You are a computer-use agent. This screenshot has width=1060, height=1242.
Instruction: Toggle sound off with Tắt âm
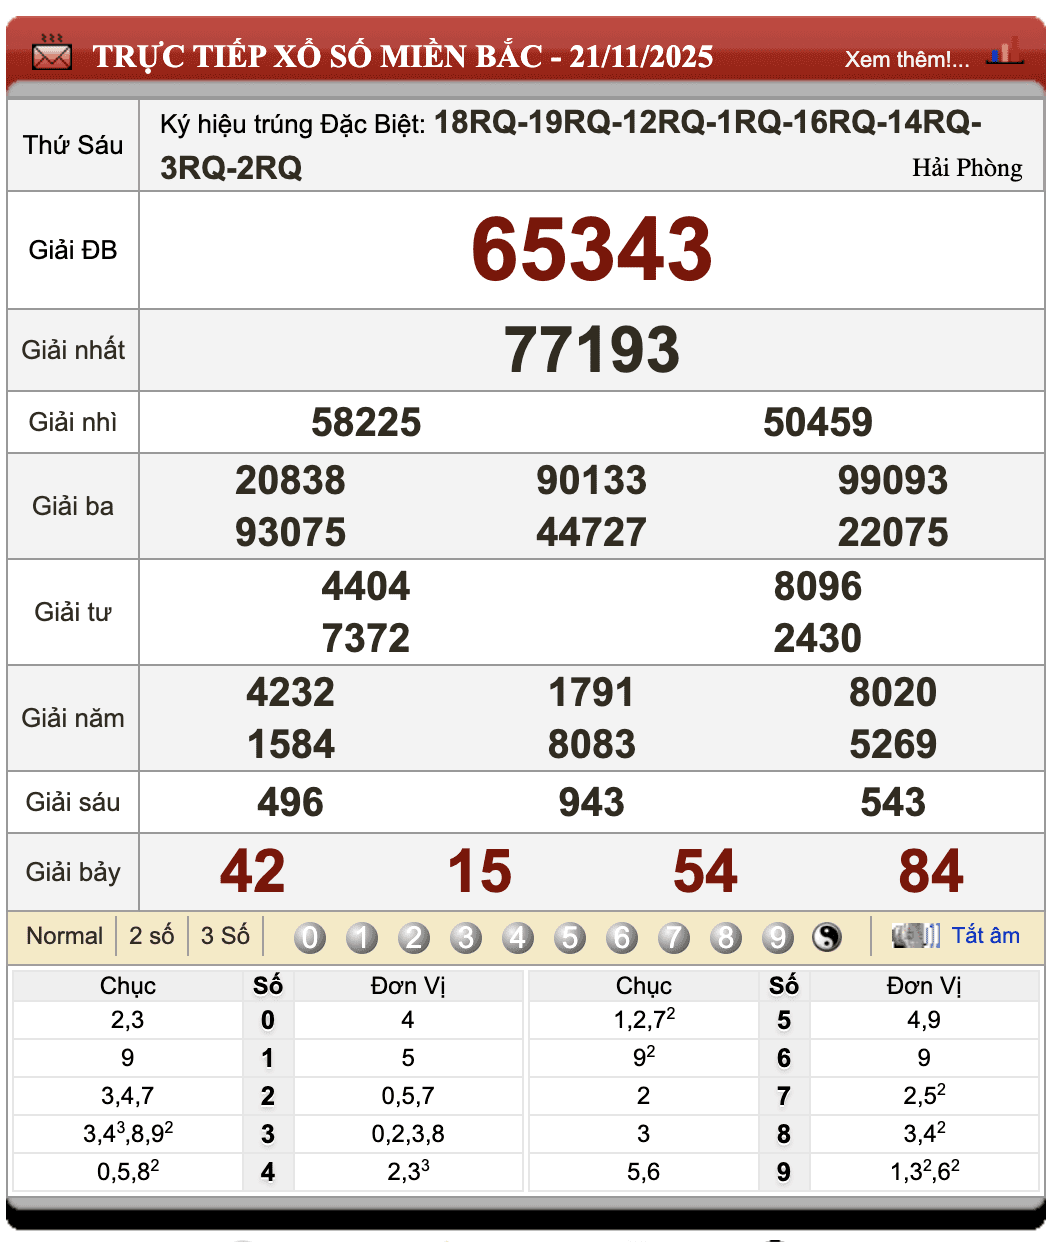985,936
